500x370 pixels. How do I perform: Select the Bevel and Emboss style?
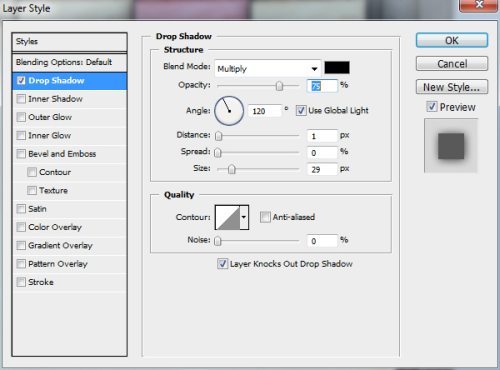pyautogui.click(x=62, y=154)
